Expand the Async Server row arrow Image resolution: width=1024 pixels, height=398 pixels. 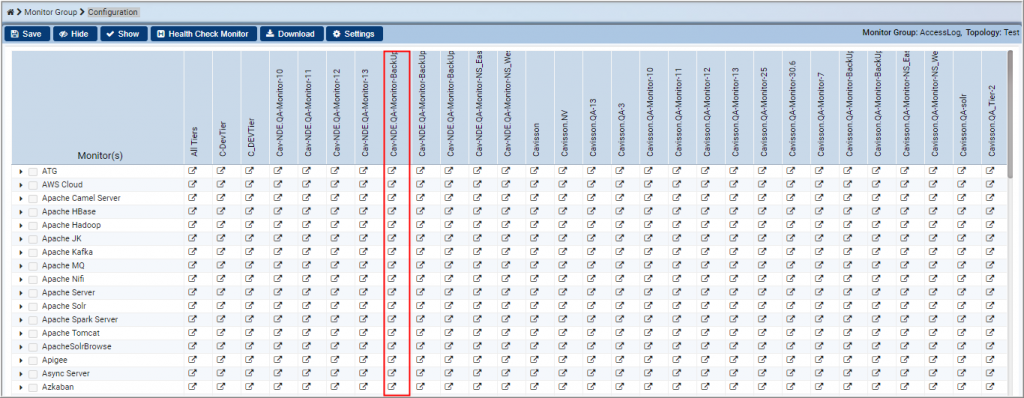point(21,374)
